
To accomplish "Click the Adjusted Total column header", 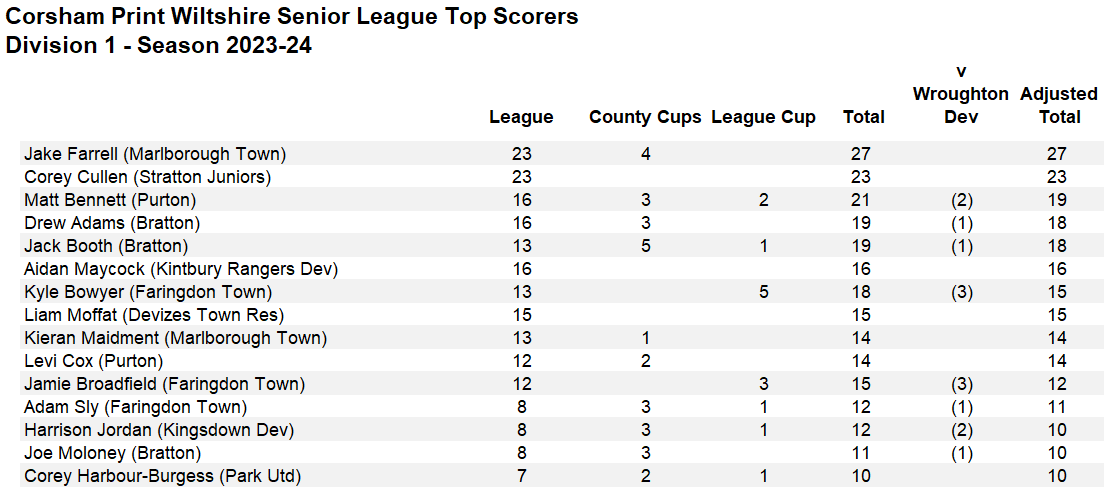I will 1059,105.
